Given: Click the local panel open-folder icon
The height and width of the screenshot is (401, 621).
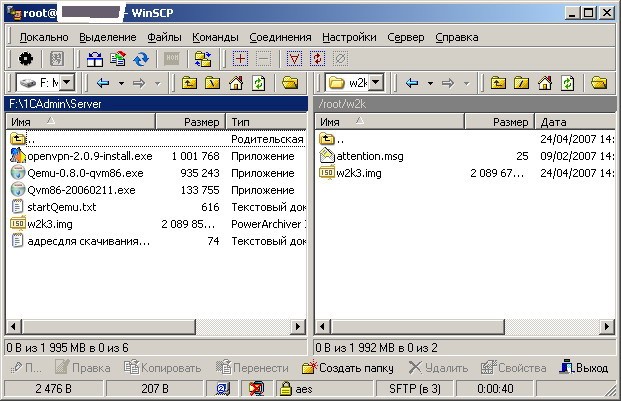Looking at the screenshot, I should [290, 83].
